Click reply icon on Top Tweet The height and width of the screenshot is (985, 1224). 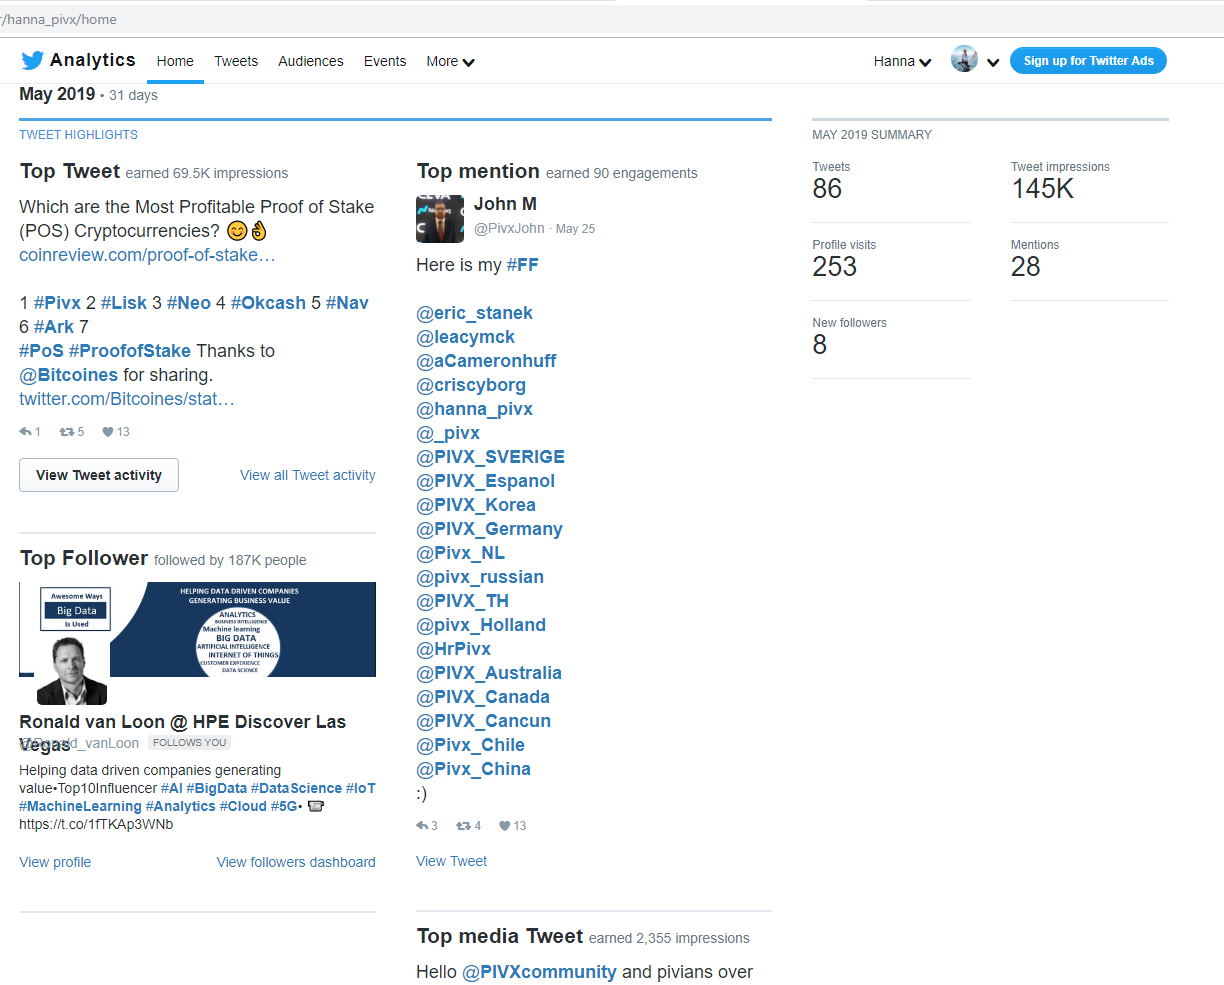tap(27, 432)
